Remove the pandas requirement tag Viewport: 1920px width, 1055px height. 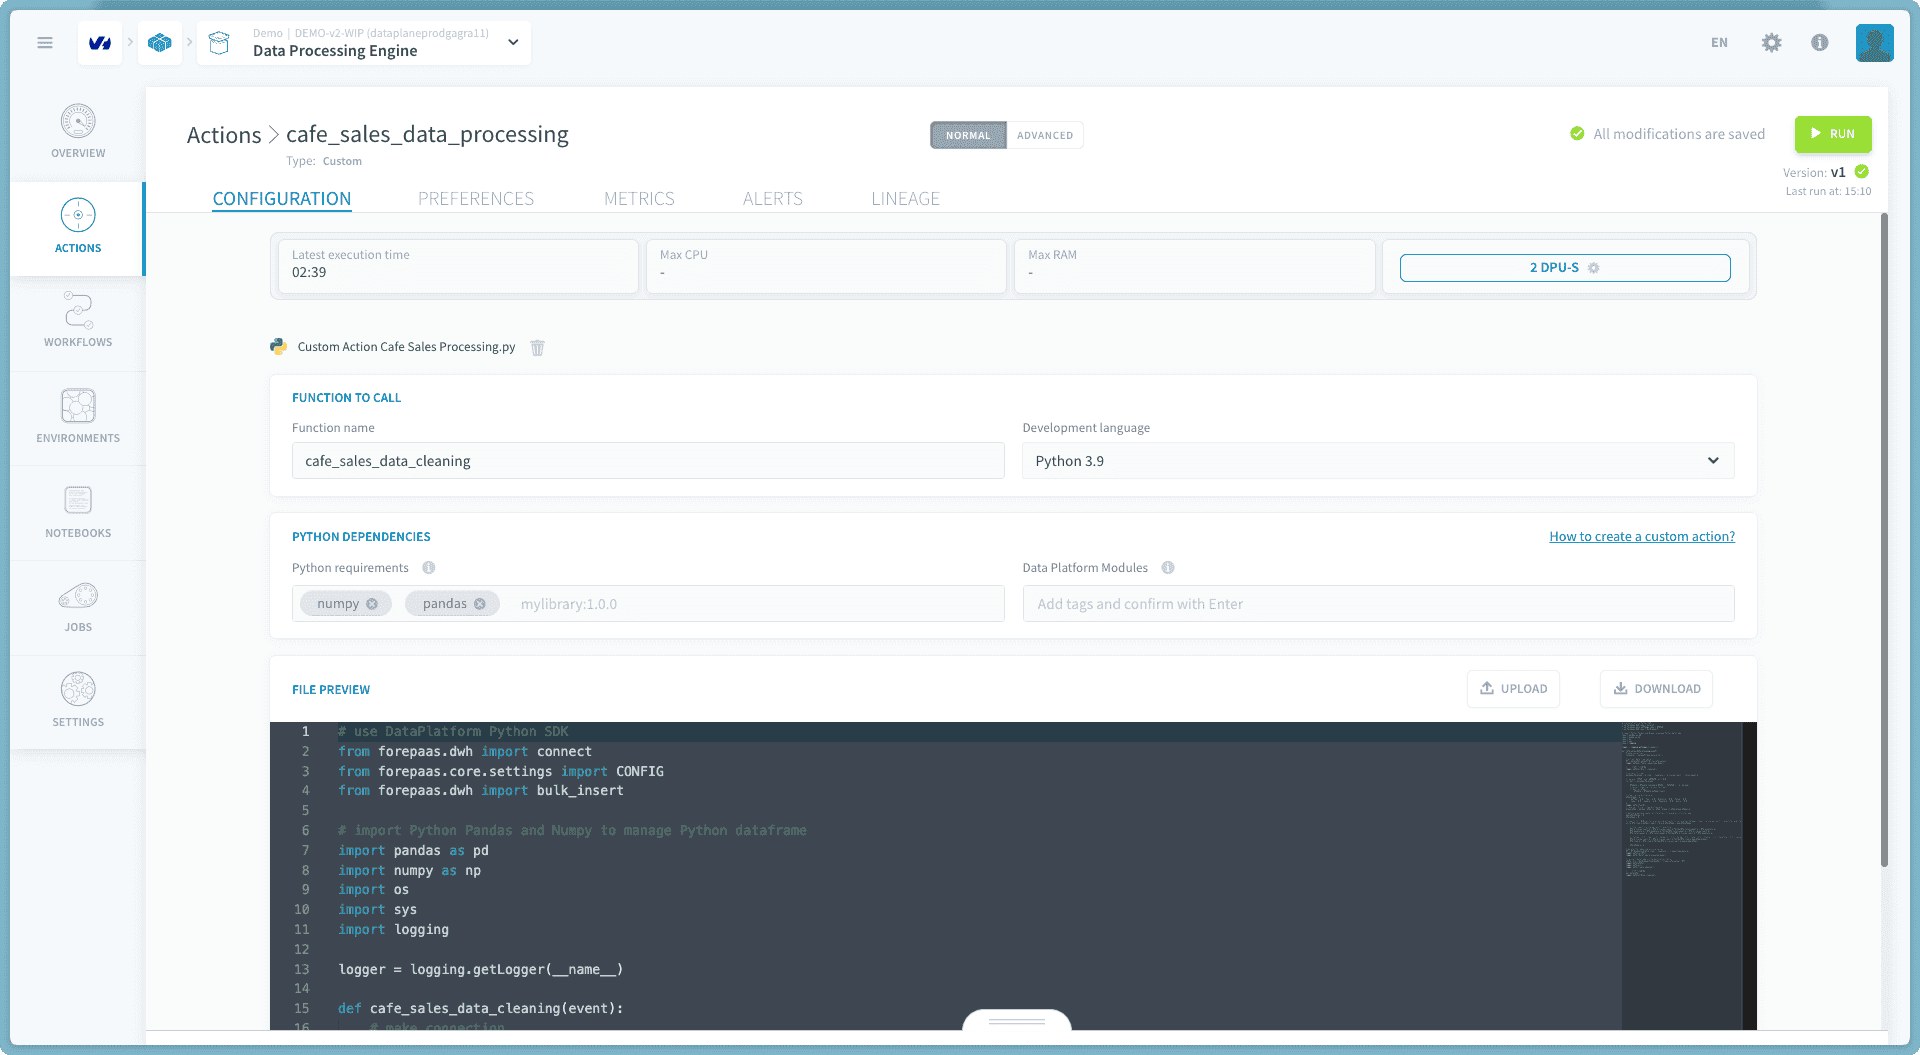[x=480, y=604]
